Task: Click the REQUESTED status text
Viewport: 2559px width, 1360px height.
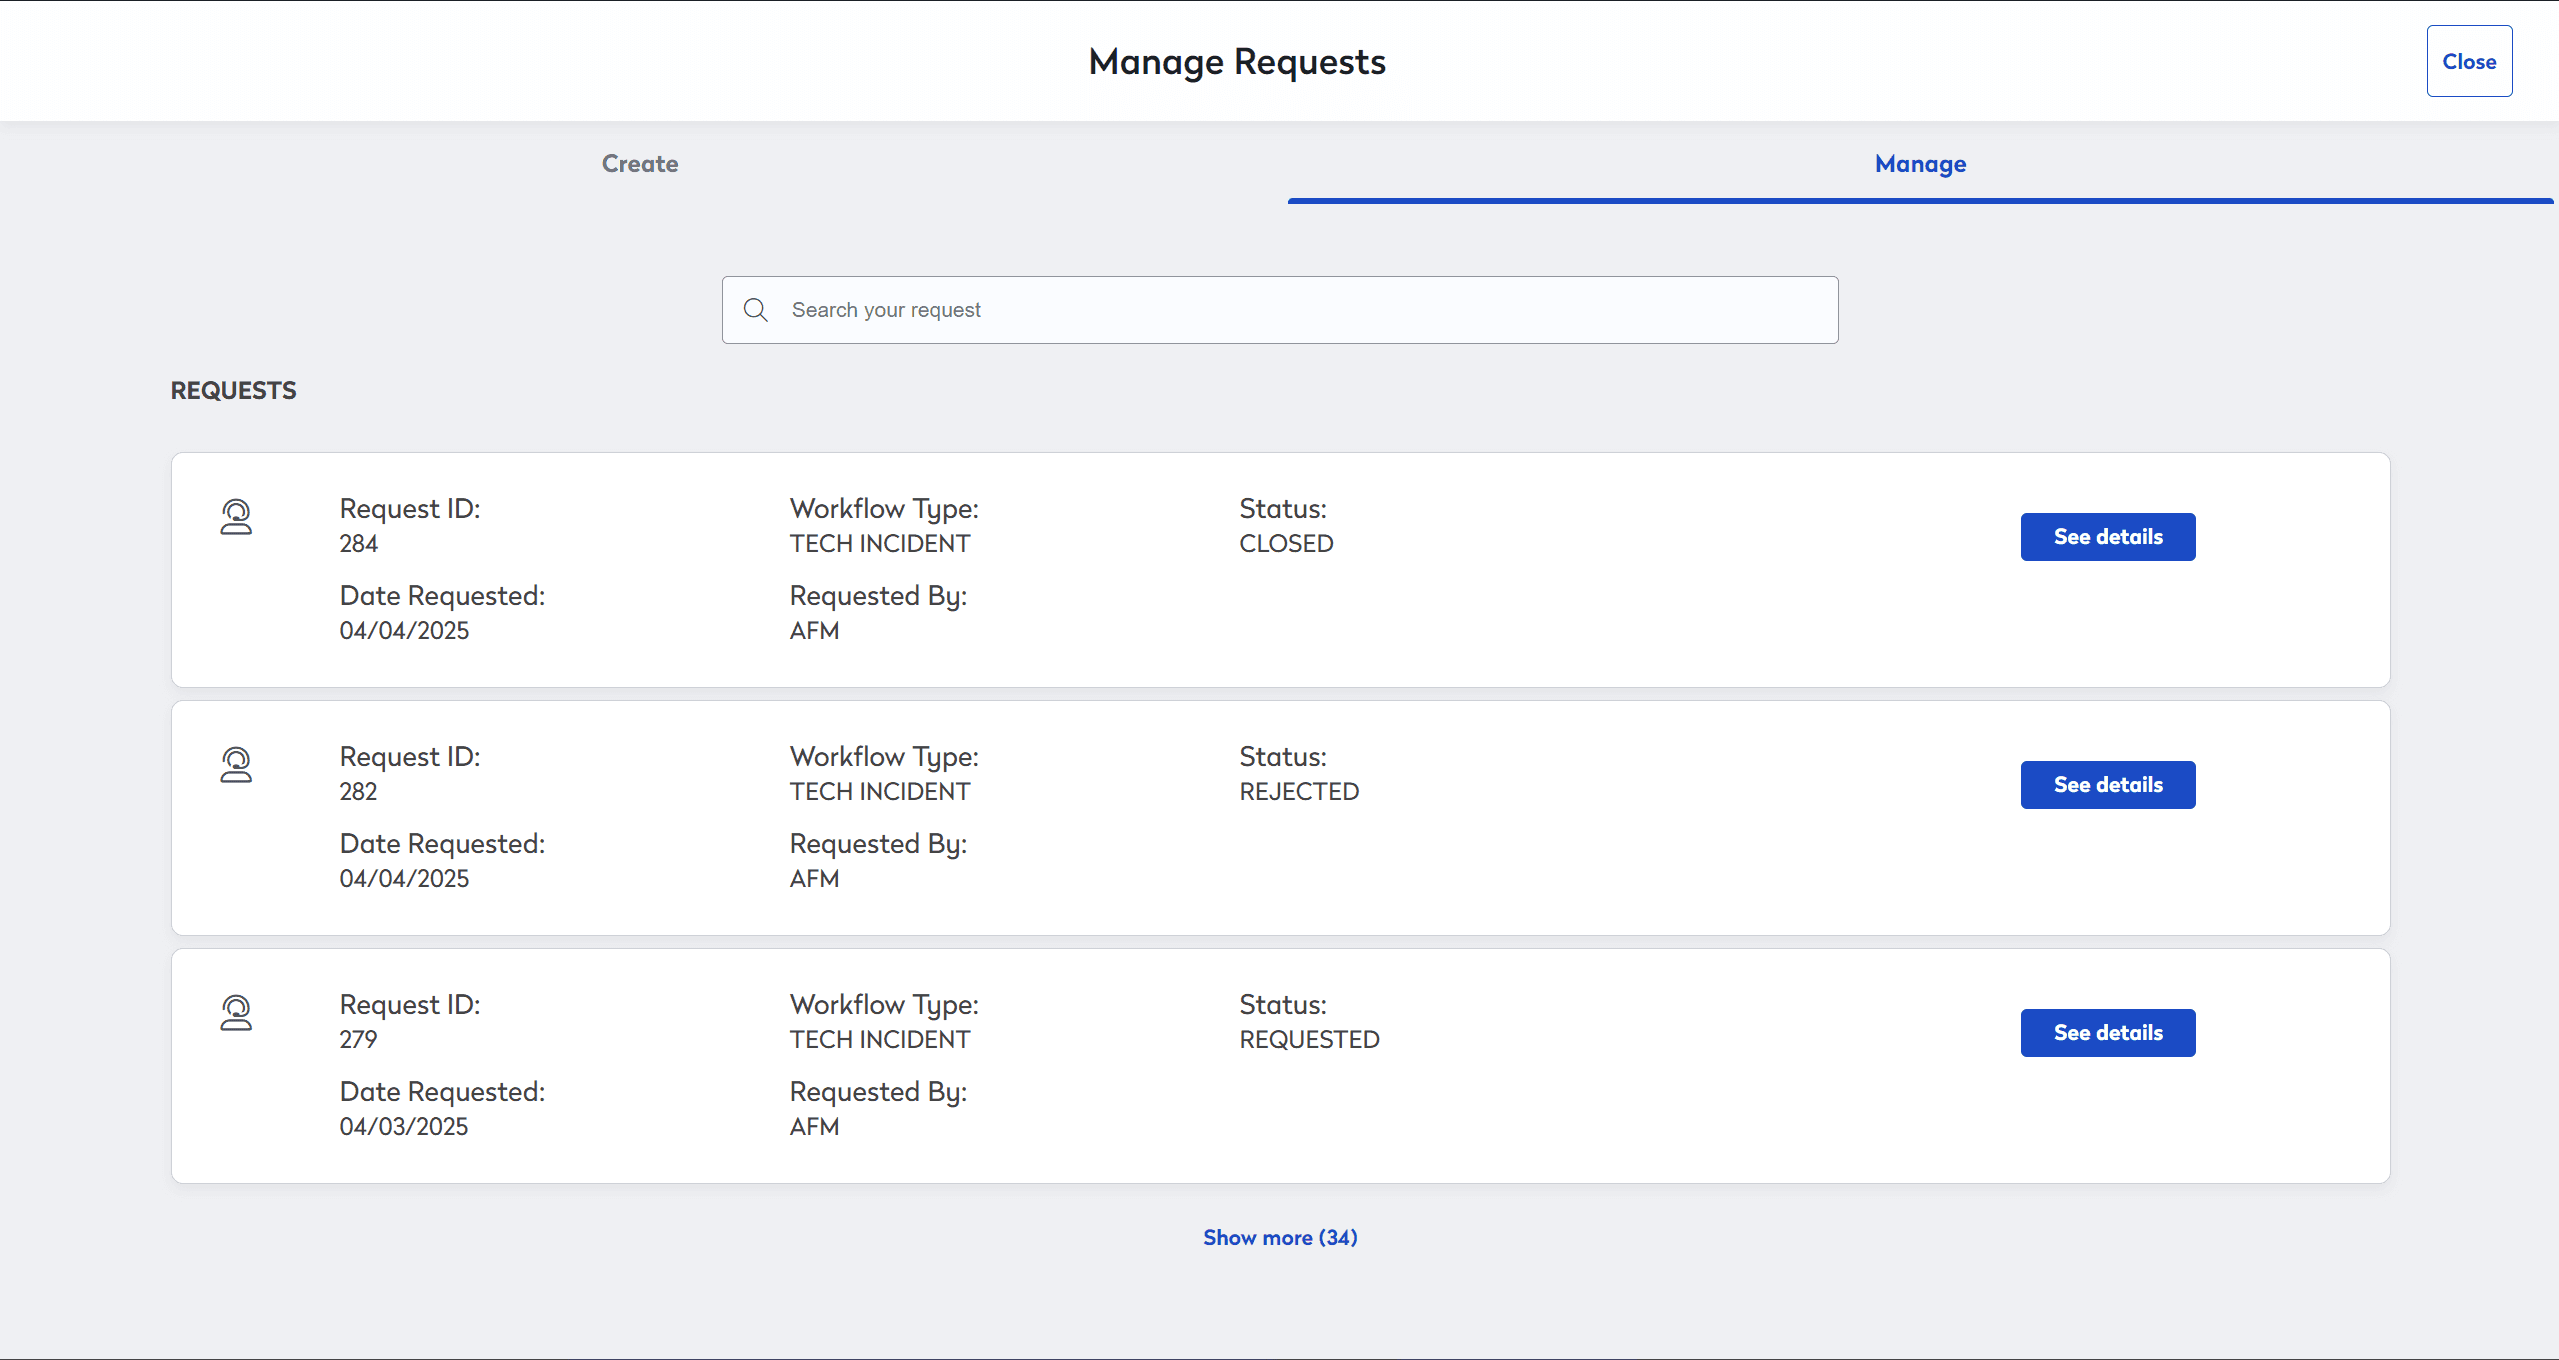Action: [1309, 1039]
